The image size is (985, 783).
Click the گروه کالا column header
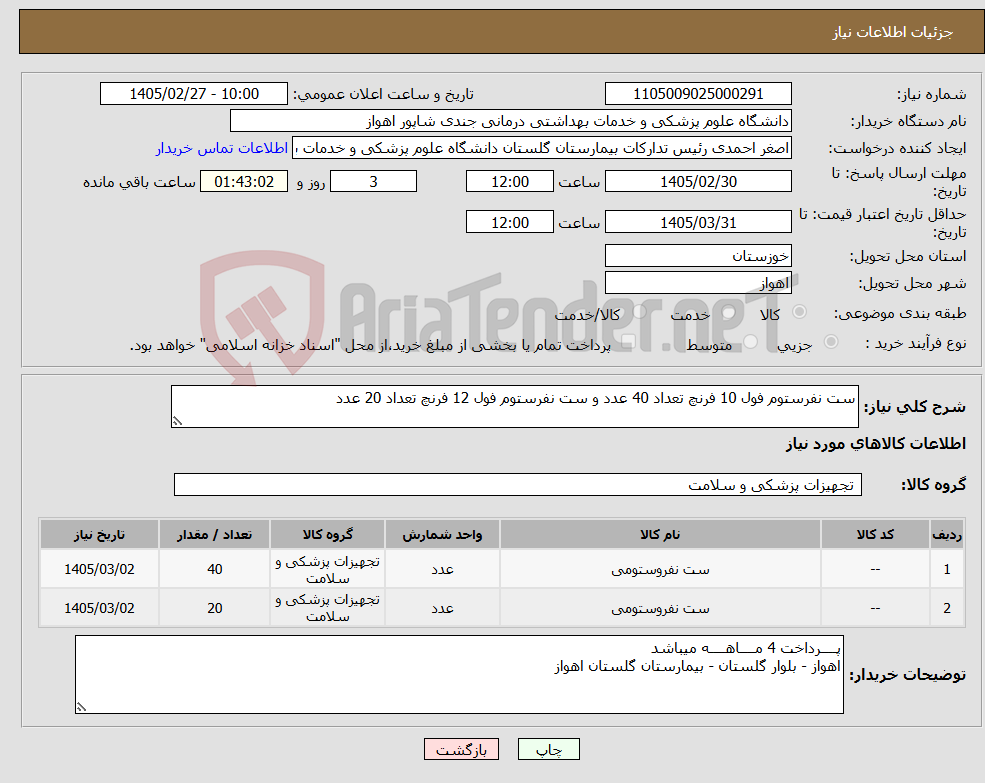click(327, 535)
